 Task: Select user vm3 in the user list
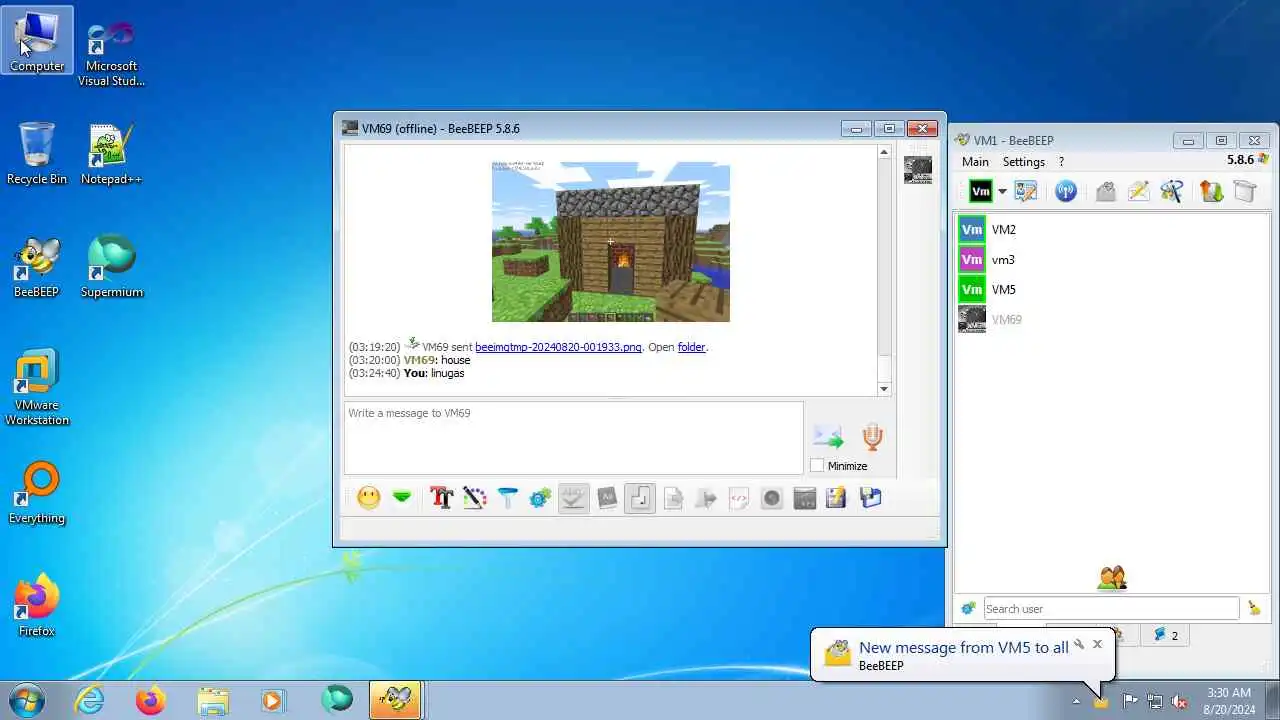(x=1111, y=260)
